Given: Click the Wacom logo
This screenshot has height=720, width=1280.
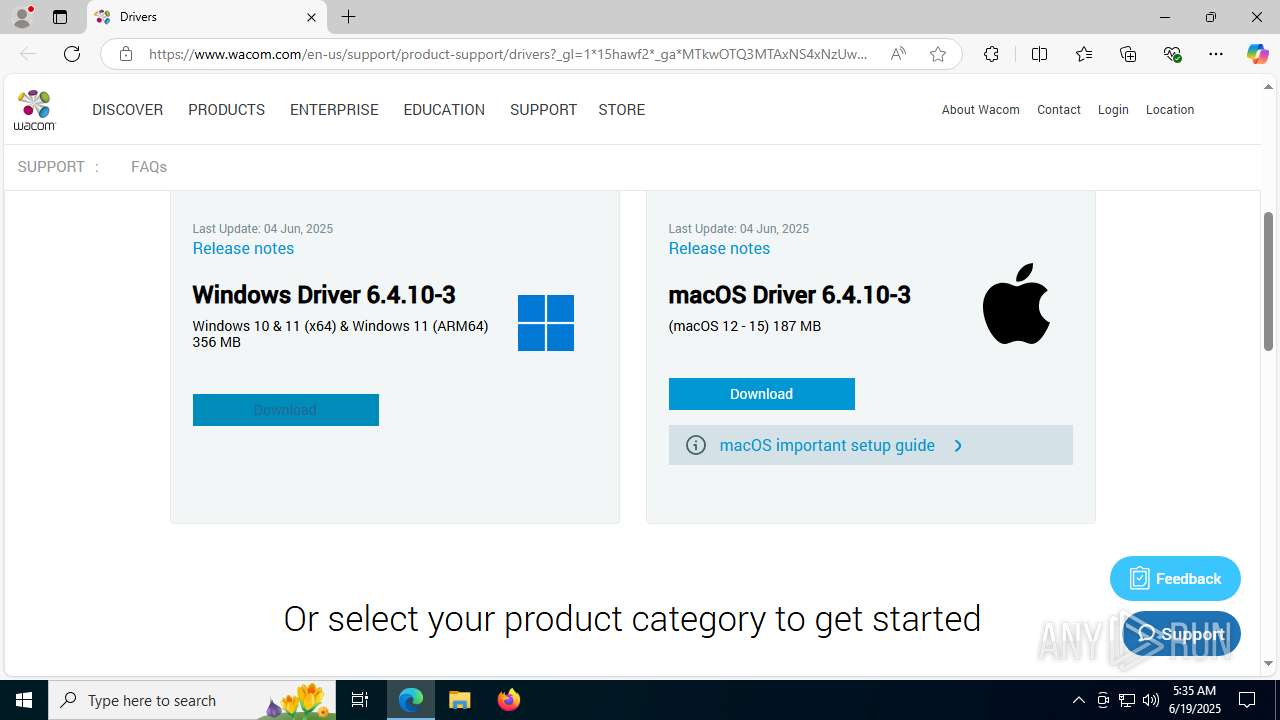Looking at the screenshot, I should click(35, 110).
